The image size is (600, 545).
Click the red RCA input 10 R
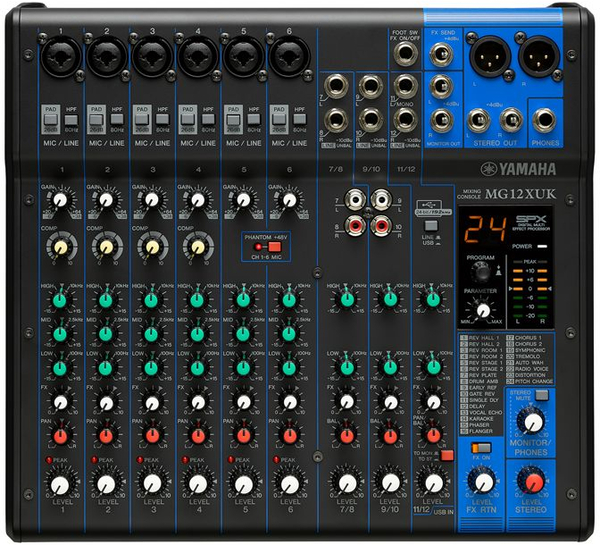click(x=381, y=226)
